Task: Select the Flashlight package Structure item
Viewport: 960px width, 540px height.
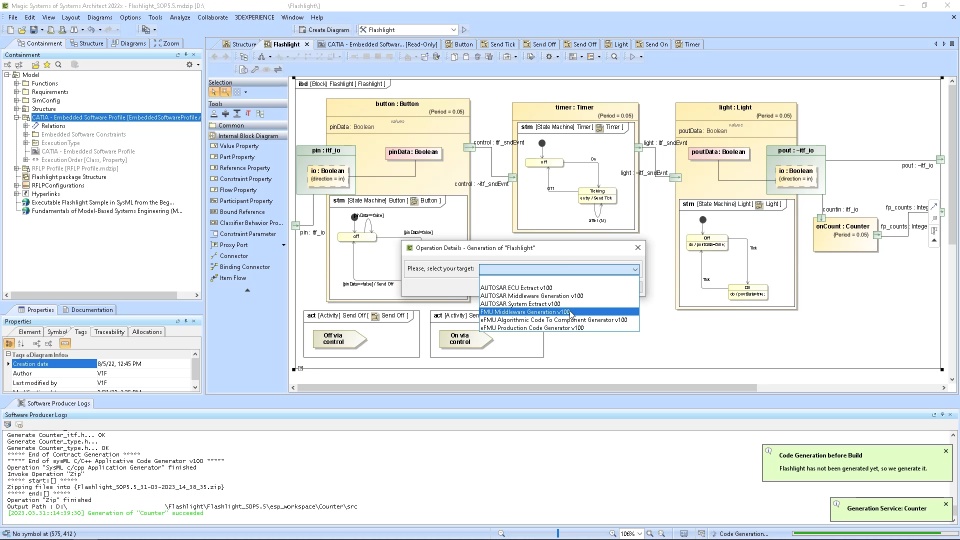Action: 69,177
